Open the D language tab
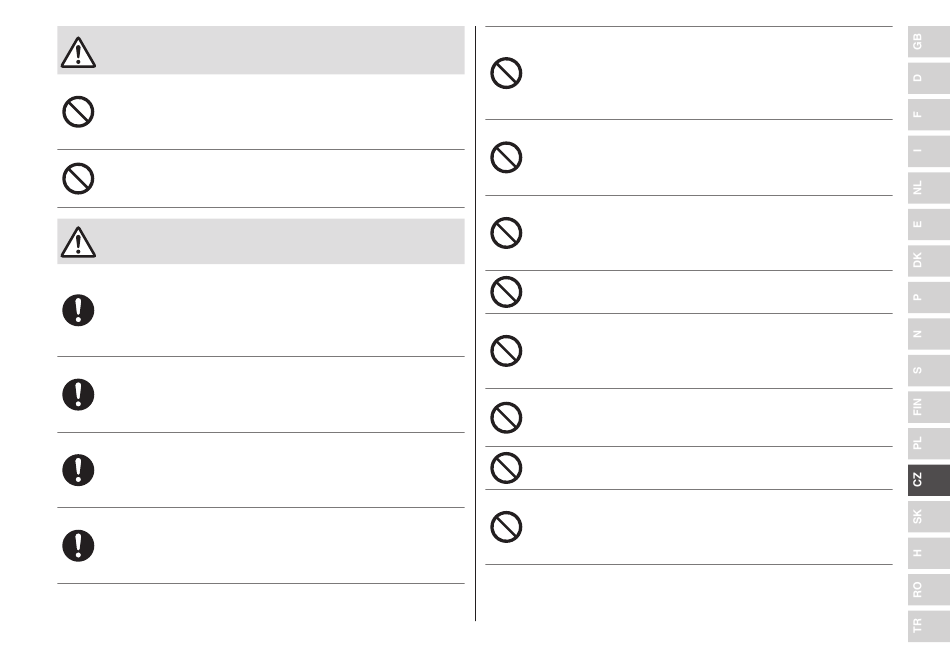Screen dimensions: 950x668 pyautogui.click(x=929, y=78)
